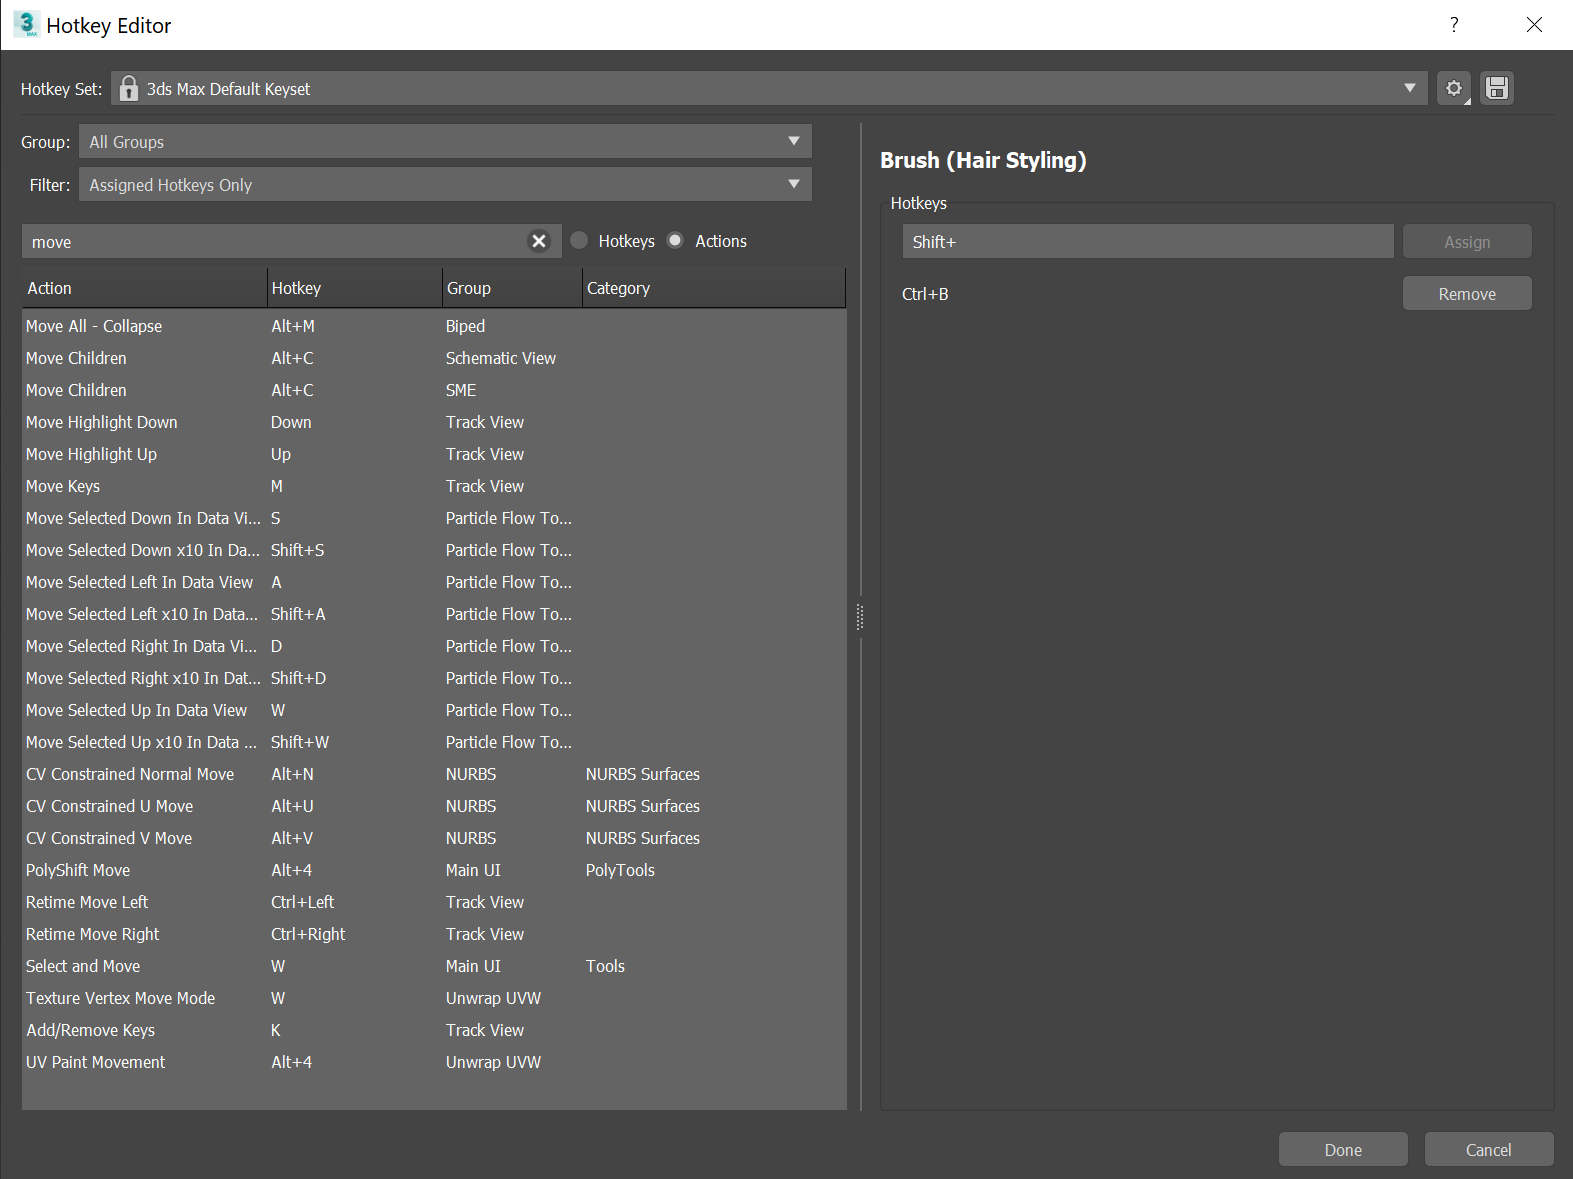Image resolution: width=1573 pixels, height=1179 pixels.
Task: Select the Hotkeys search radio button
Action: (x=579, y=241)
